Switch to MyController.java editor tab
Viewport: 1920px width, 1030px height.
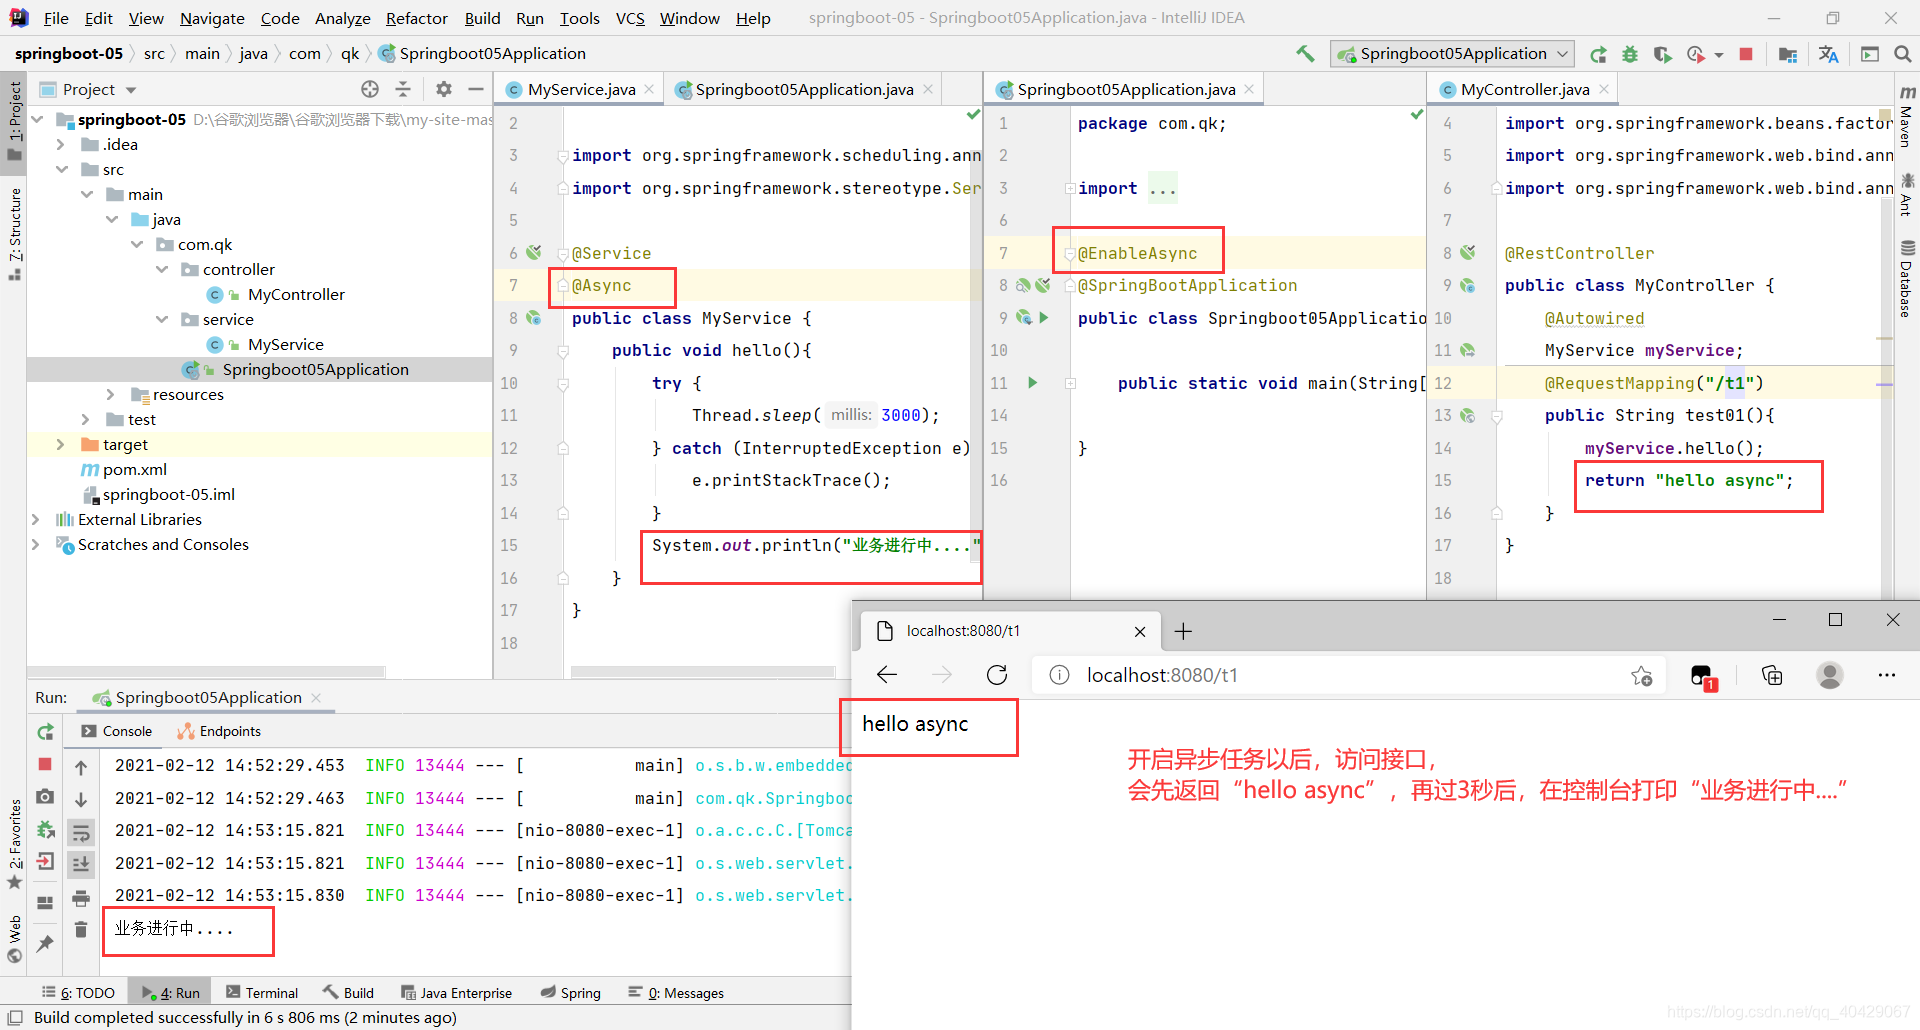click(1525, 89)
